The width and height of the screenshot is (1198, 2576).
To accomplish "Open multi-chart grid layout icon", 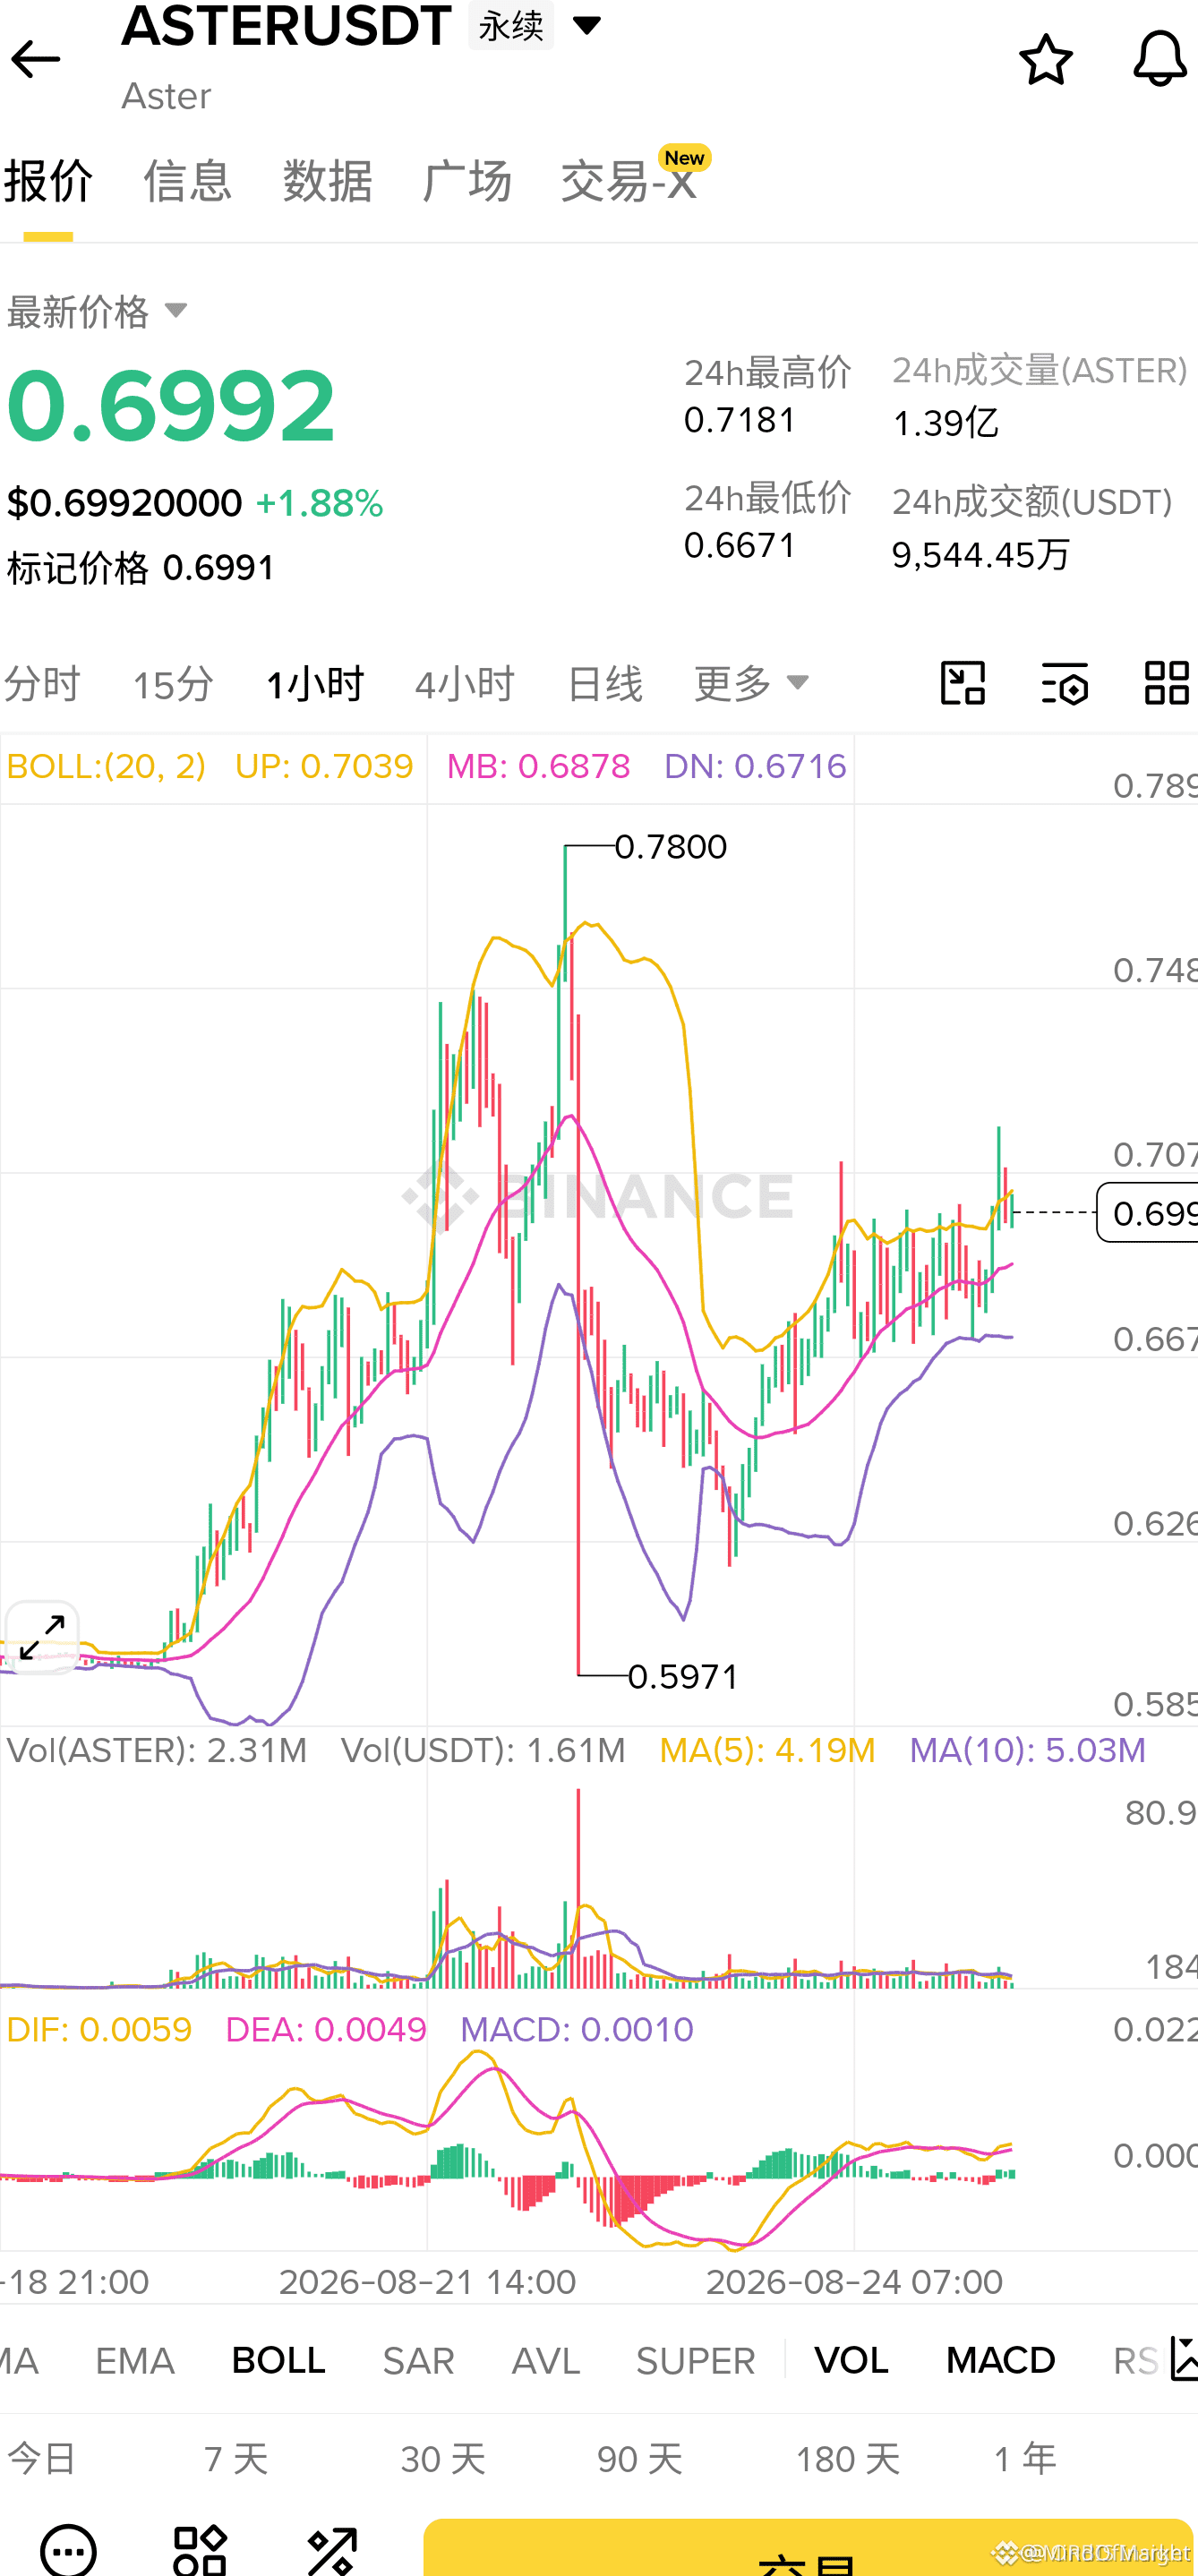I will click(x=1167, y=683).
